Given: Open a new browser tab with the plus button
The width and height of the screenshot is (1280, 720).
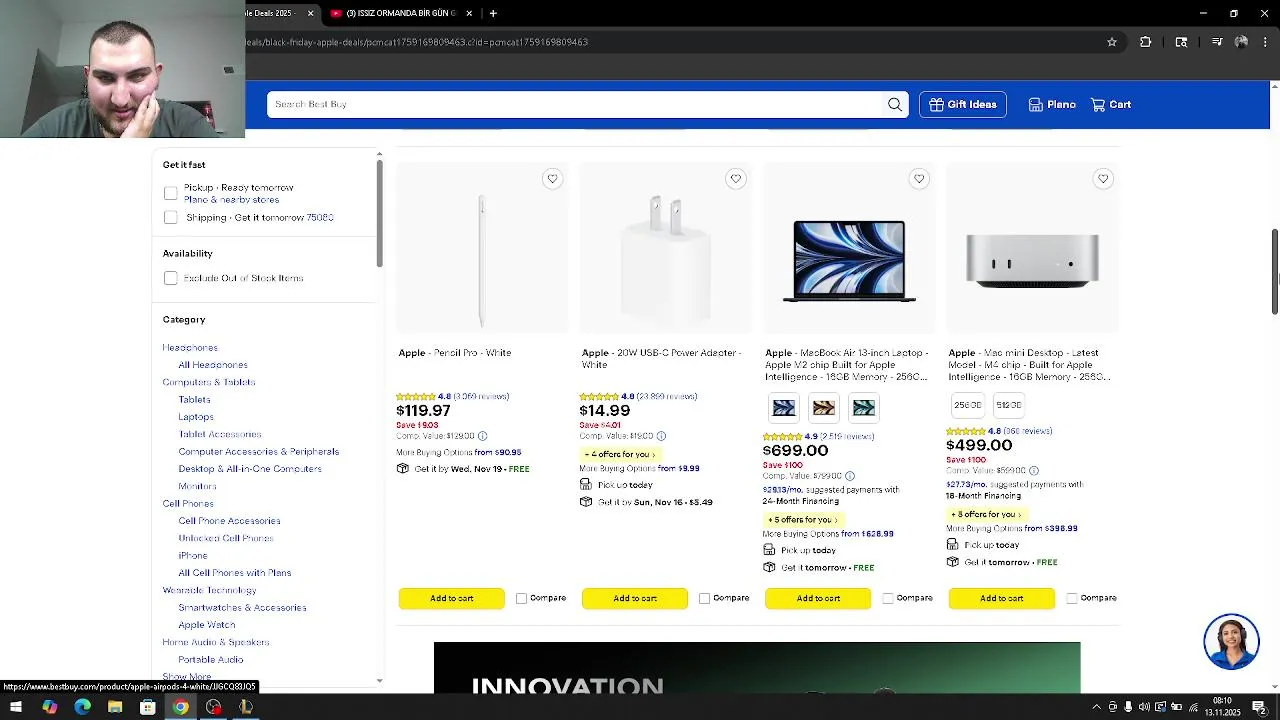Looking at the screenshot, I should point(493,13).
